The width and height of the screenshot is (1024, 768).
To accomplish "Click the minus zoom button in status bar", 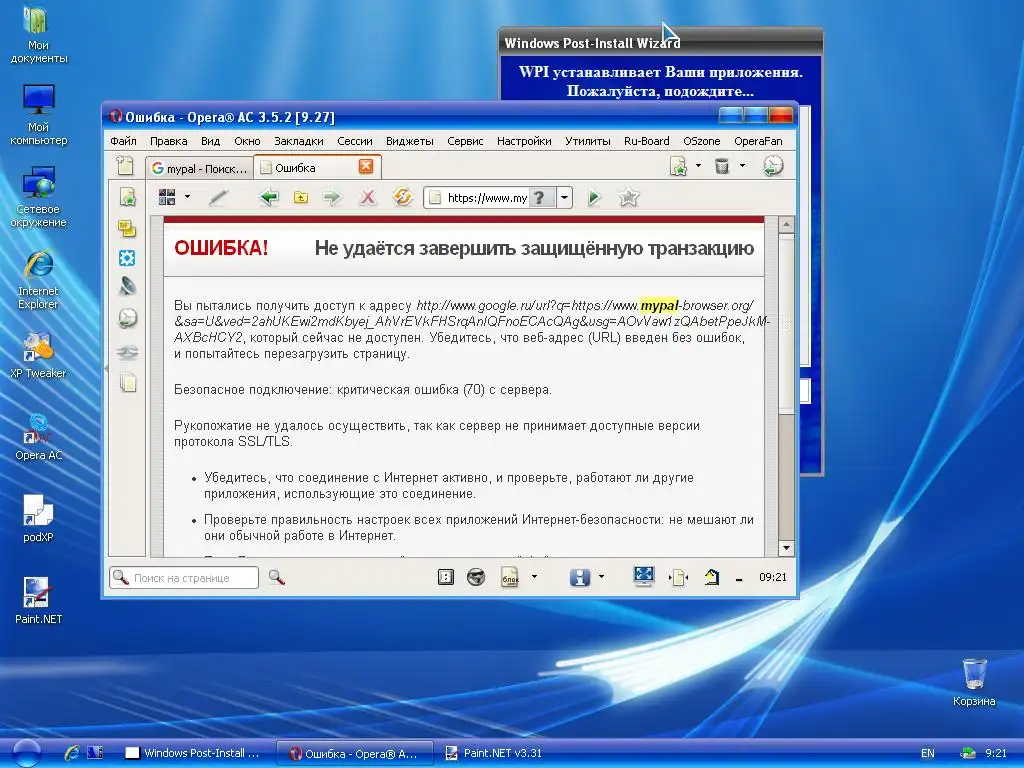I will (x=739, y=579).
